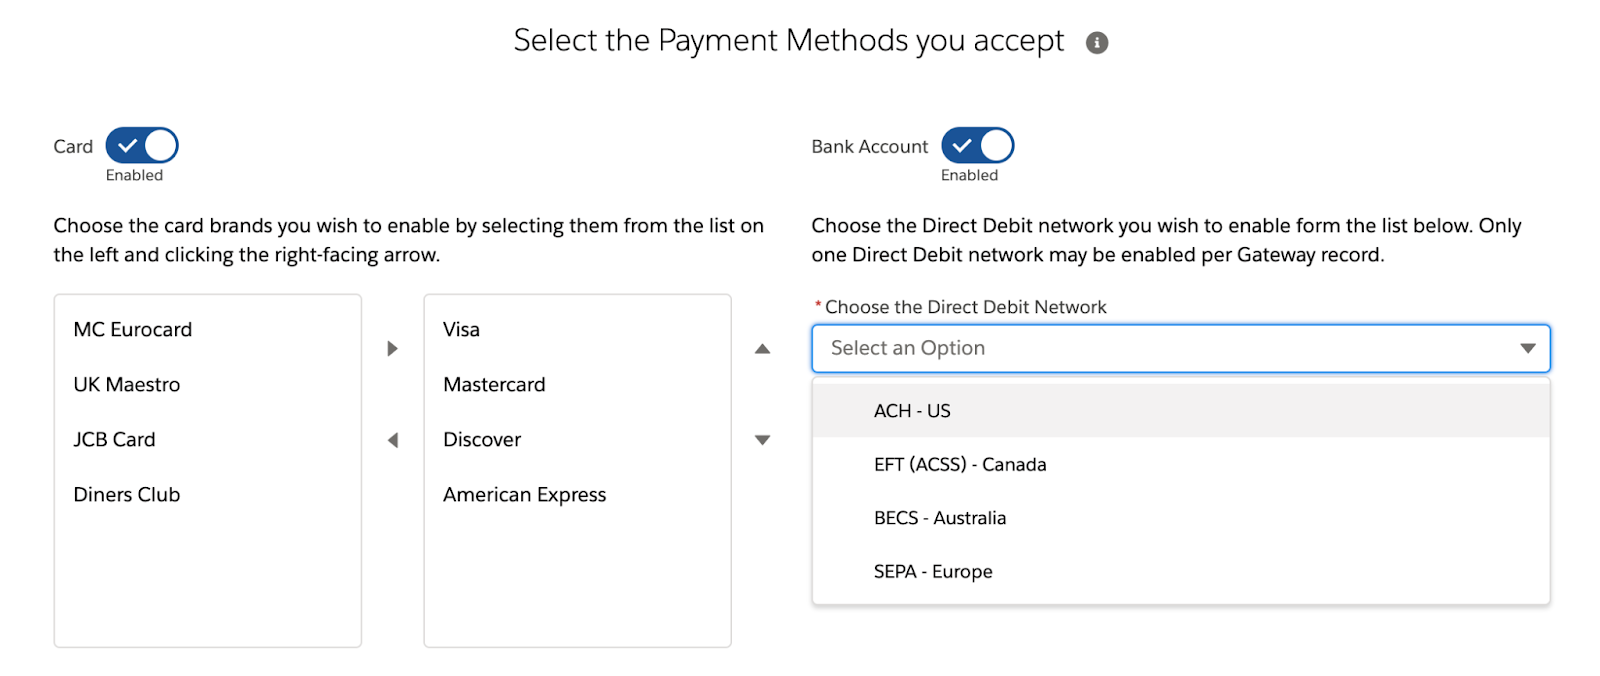Click the checkmark inside the Bank Account toggle
This screenshot has height=676, width=1600.
pyautogui.click(x=963, y=145)
